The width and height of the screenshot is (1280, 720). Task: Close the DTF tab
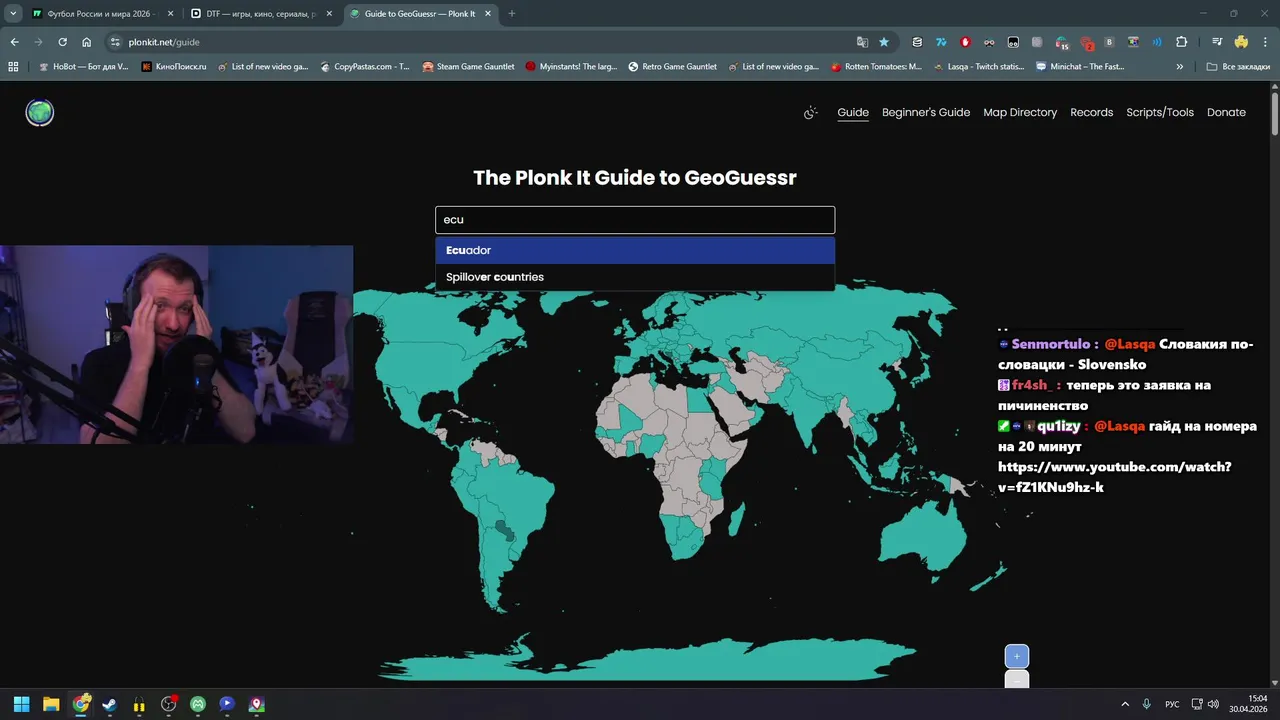pyautogui.click(x=329, y=14)
